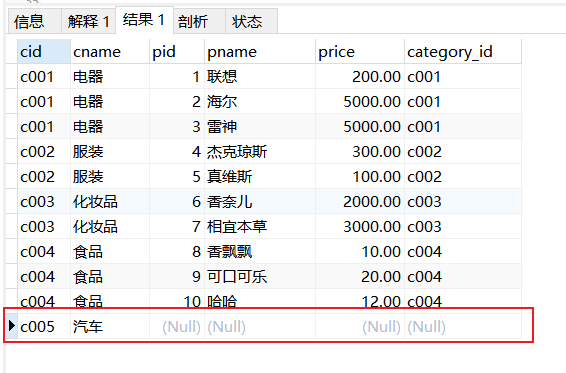Click the cname cell in 香奈儿 row
This screenshot has width=566, height=373.
(110, 201)
